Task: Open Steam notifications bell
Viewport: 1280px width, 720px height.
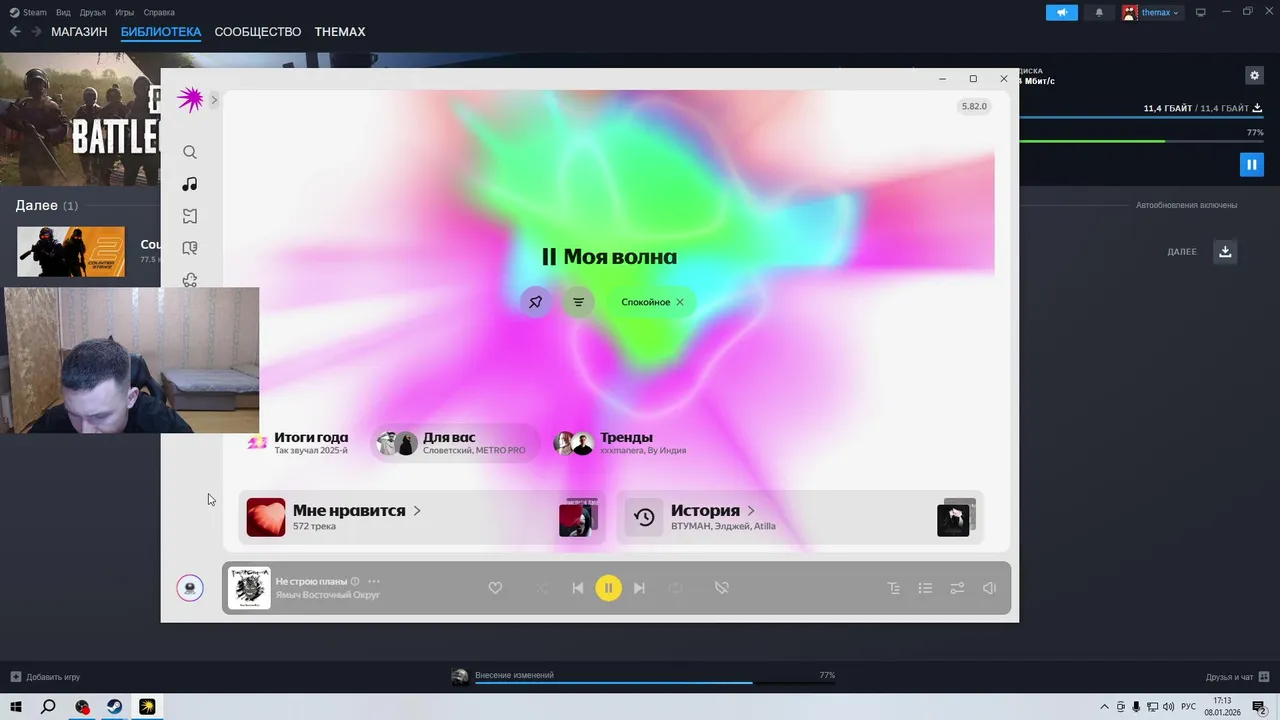Action: [1100, 12]
